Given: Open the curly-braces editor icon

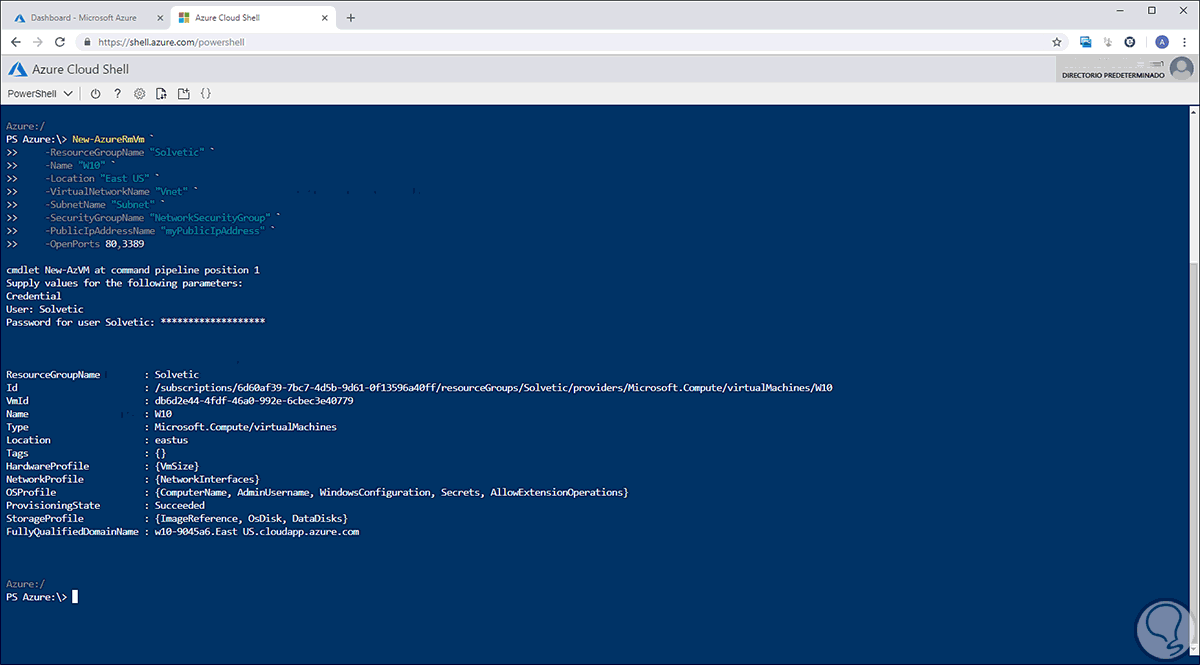Looking at the screenshot, I should (x=205, y=94).
